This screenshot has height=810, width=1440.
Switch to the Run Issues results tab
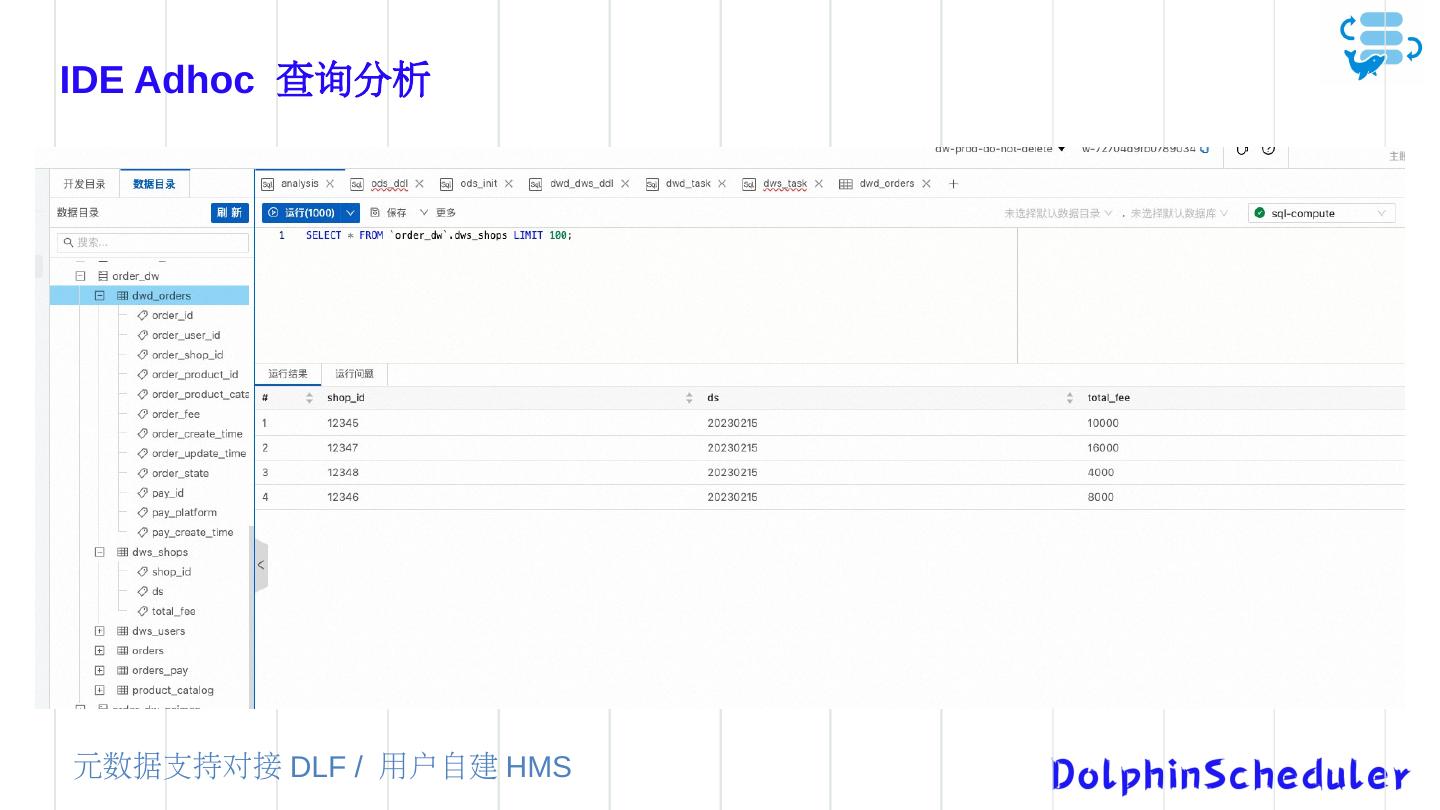click(354, 374)
